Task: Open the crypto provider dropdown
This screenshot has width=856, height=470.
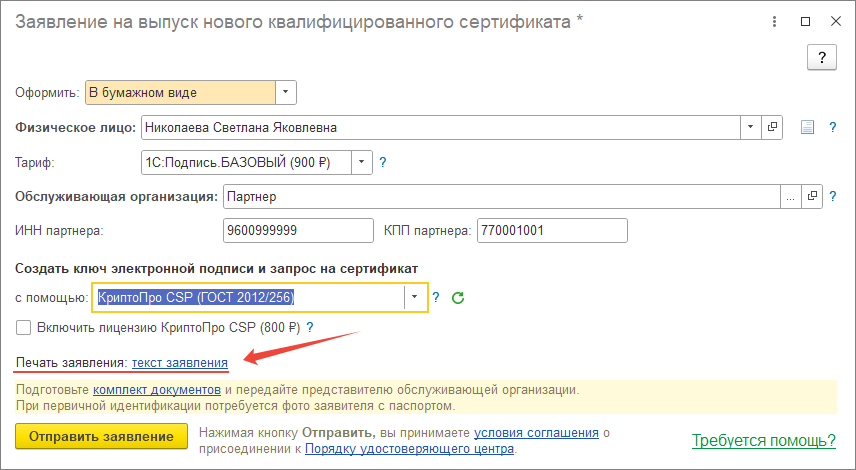Action: coord(416,298)
